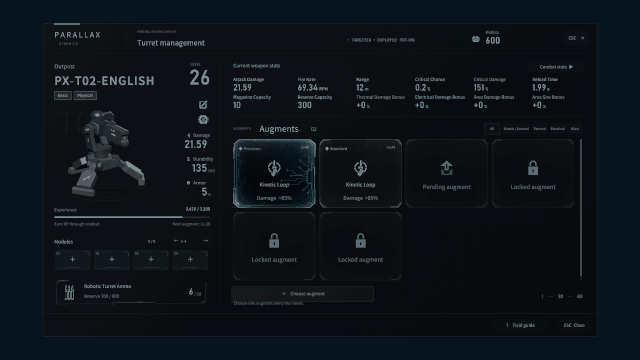This screenshot has height=360, width=640.
Task: Add a module to the third module slot
Action: [151, 260]
